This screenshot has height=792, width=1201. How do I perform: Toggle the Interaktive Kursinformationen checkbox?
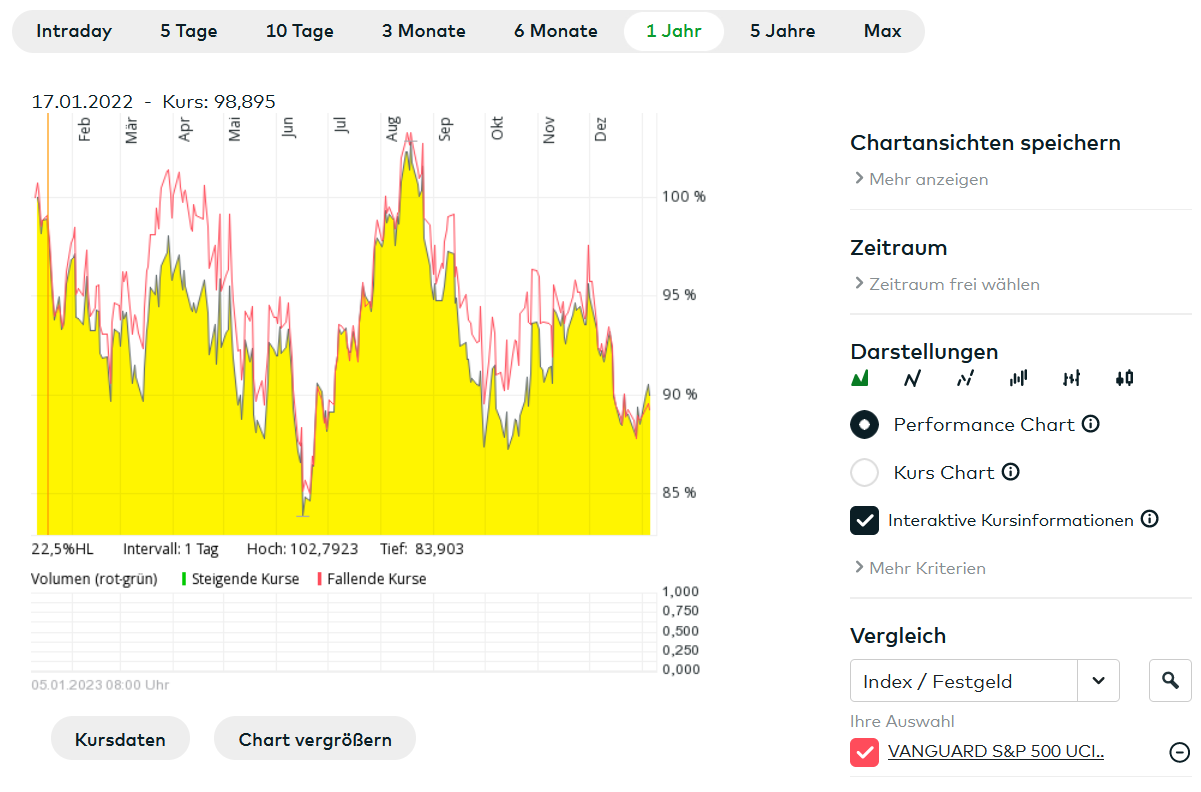pos(864,520)
